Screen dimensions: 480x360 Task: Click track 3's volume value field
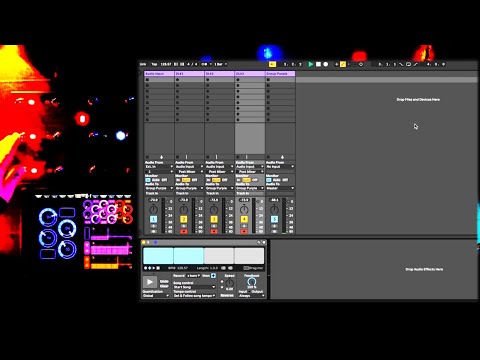[214, 200]
